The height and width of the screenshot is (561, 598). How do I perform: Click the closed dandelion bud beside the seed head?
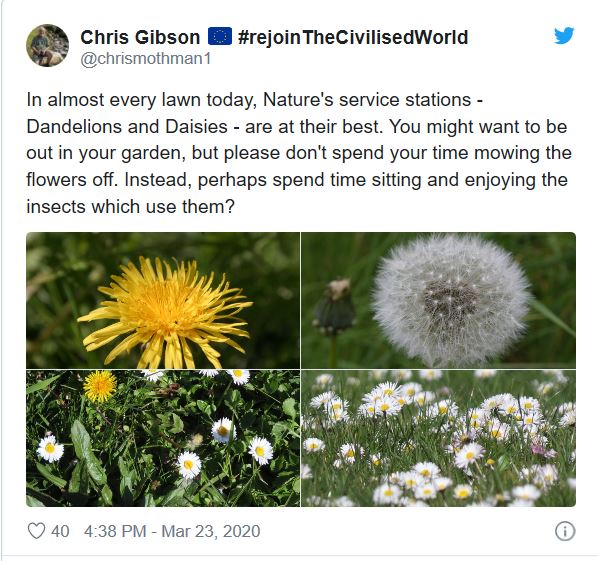click(x=334, y=307)
